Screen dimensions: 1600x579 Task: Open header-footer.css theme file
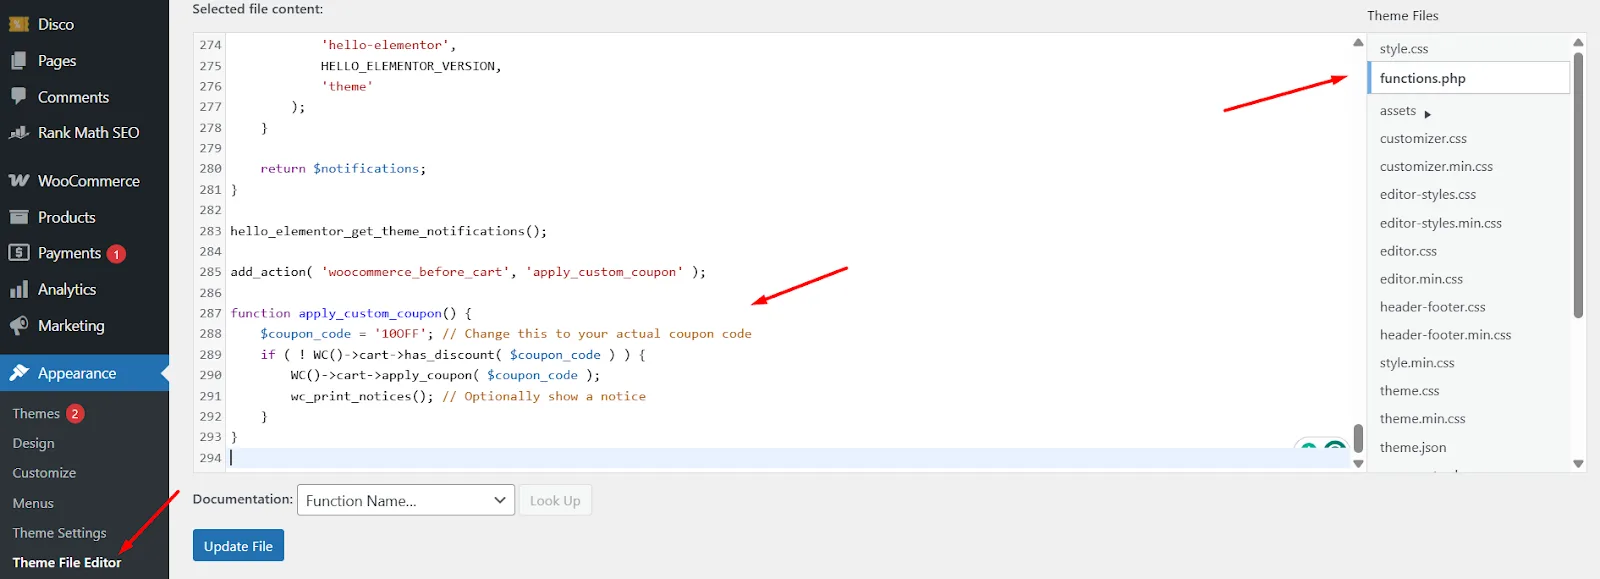pyautogui.click(x=1433, y=307)
